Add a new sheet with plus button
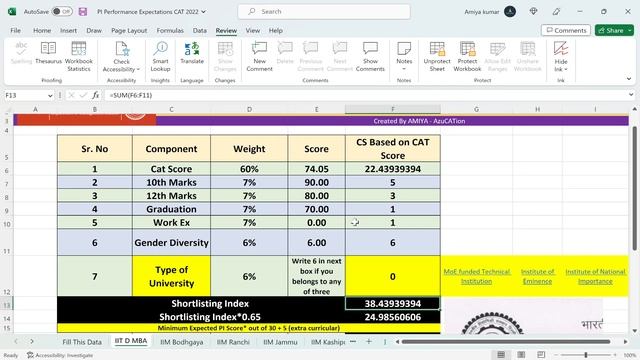Screen dimensions: 640x360 (x=369, y=342)
